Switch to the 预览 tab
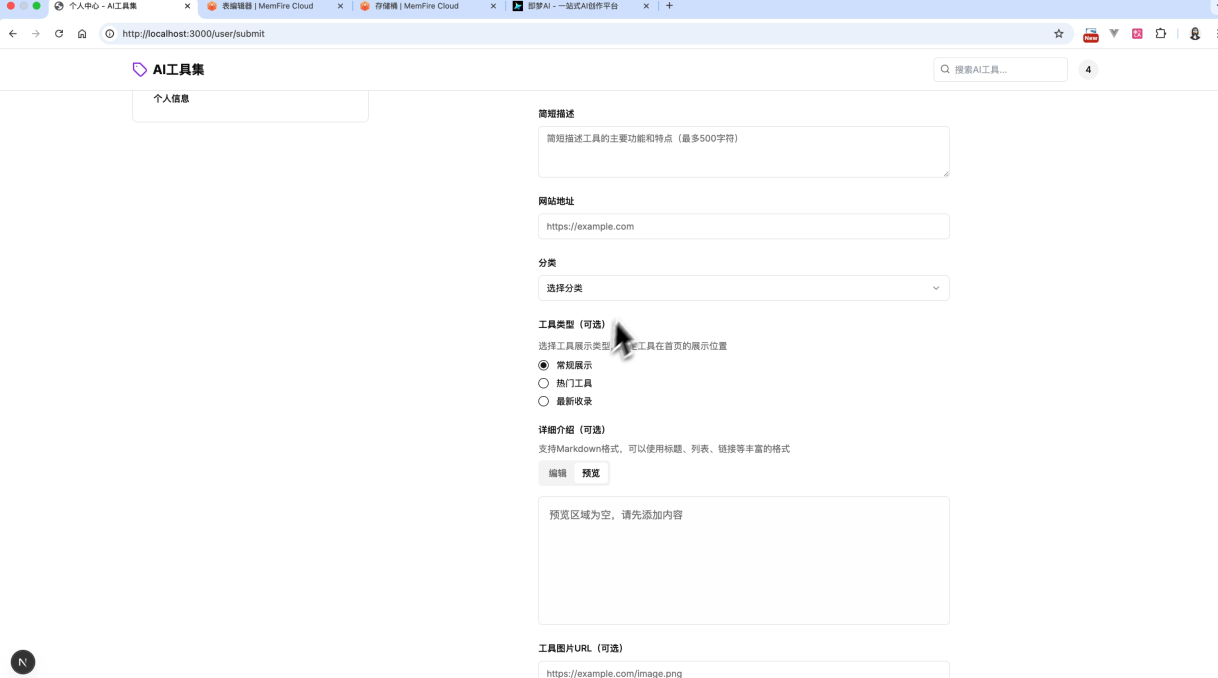This screenshot has height=678, width=1218. [591, 473]
